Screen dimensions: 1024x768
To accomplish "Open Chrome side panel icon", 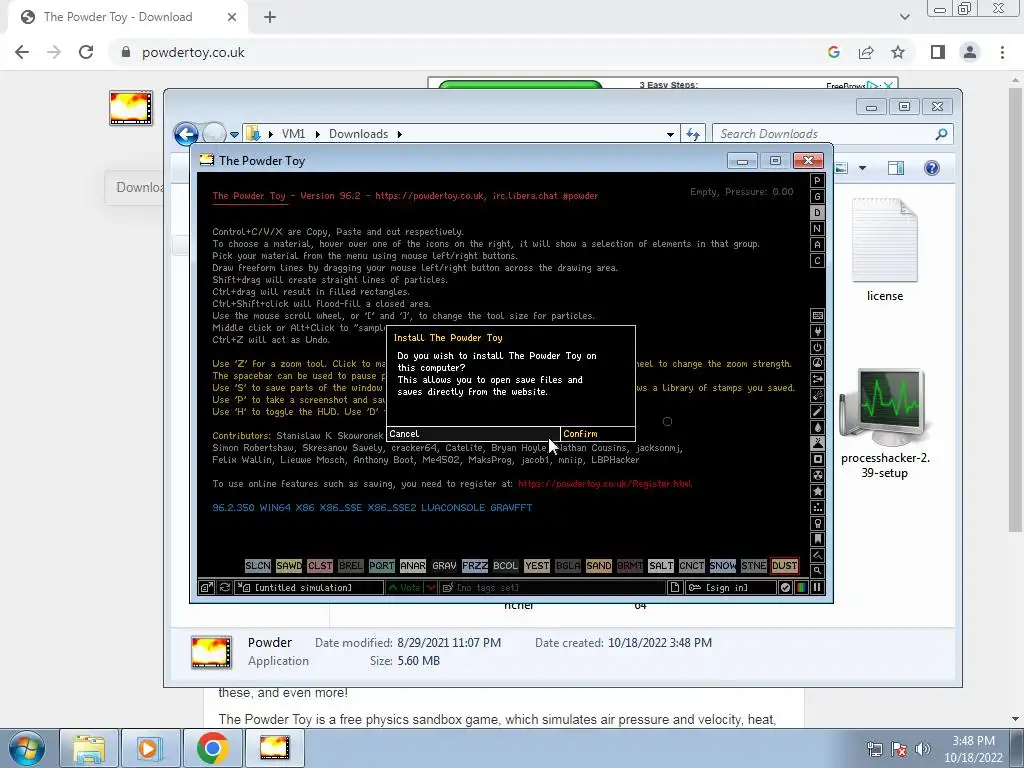I will click(938, 52).
